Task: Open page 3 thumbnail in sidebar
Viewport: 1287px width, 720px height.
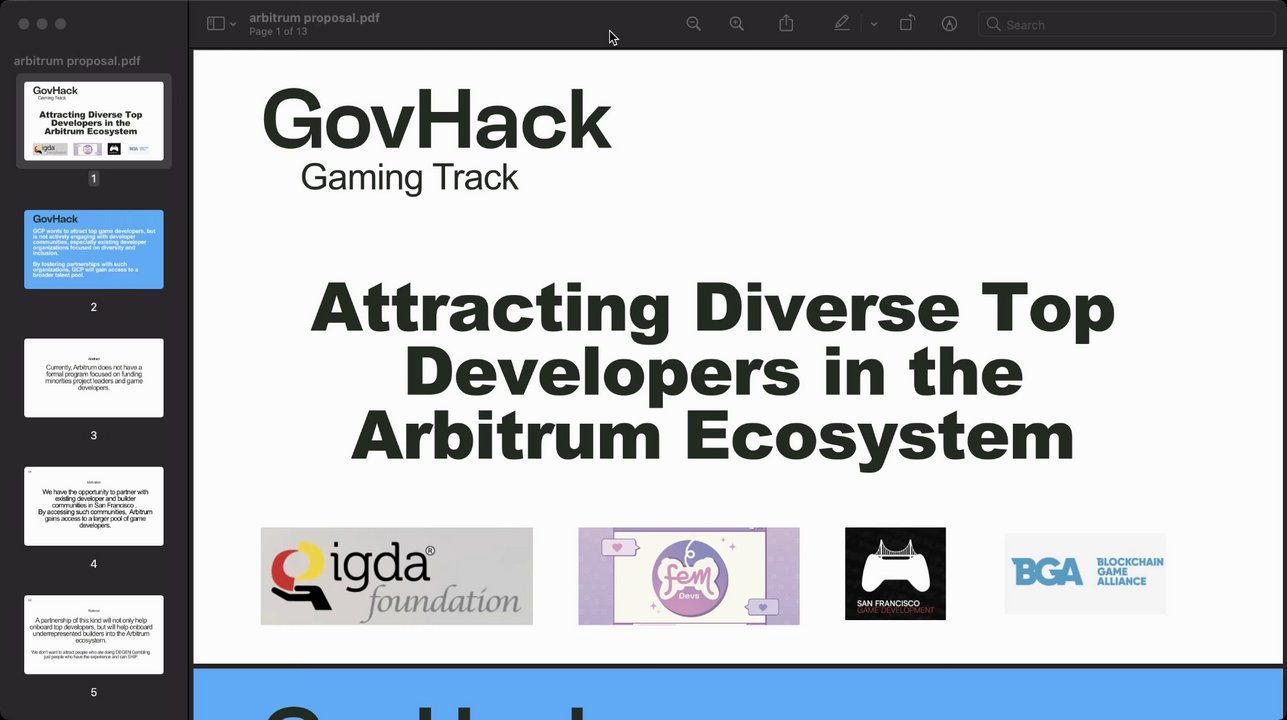Action: pyautogui.click(x=94, y=378)
